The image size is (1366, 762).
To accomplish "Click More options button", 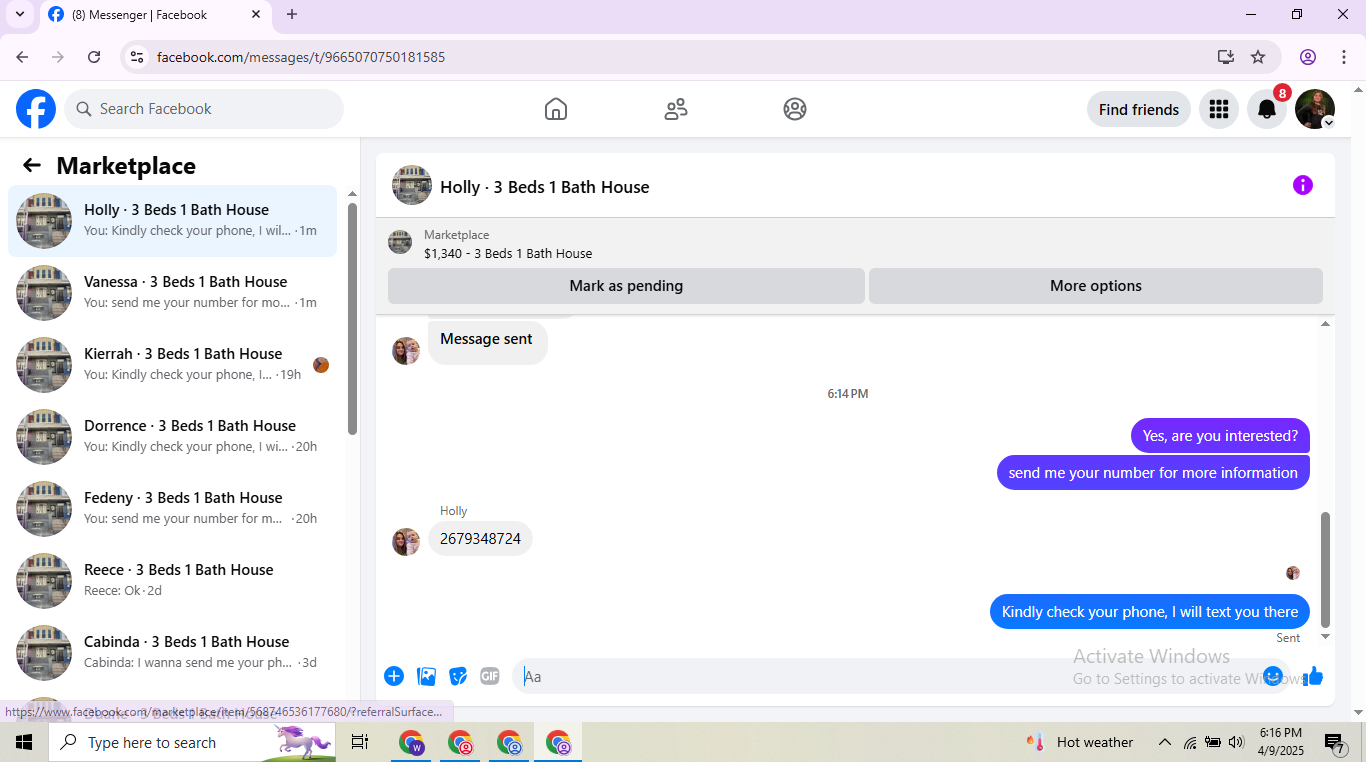I will (1096, 286).
